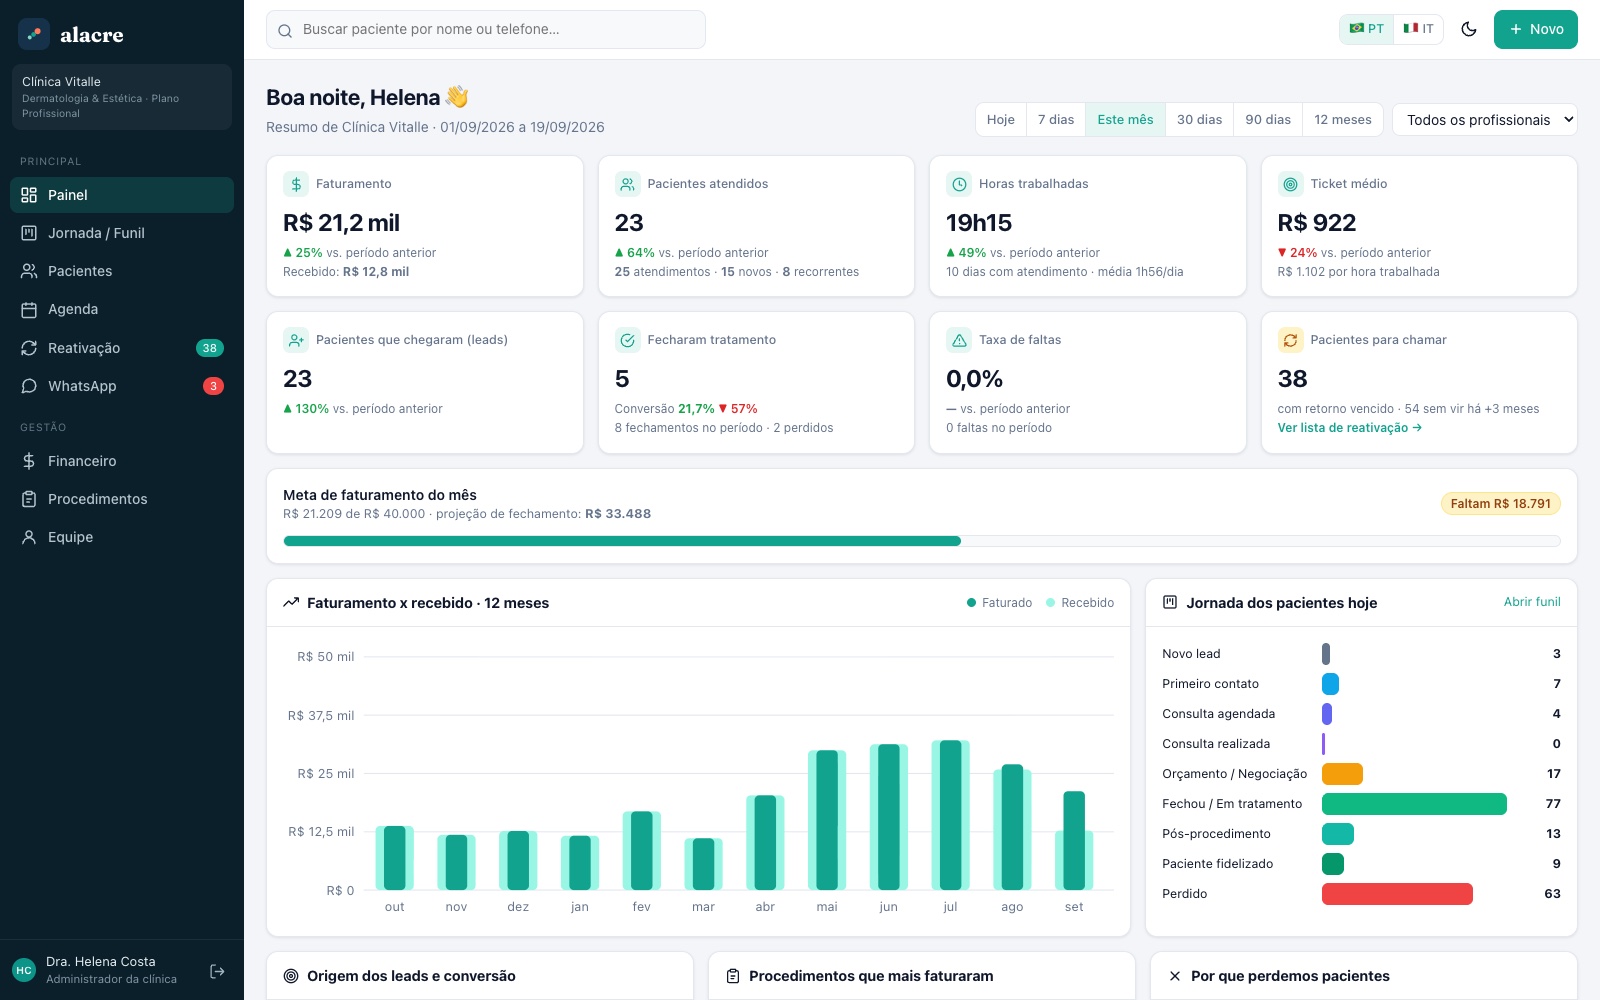Screen dimensions: 1600x1000
Task: Toggle dark mode moon icon
Action: click(1469, 29)
